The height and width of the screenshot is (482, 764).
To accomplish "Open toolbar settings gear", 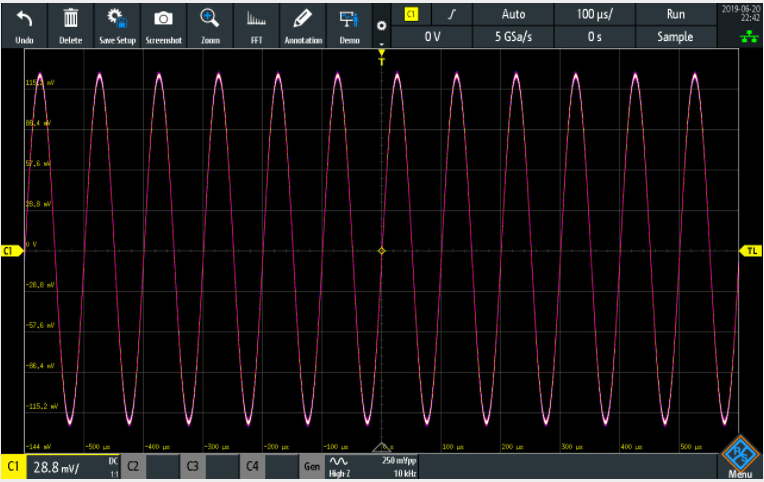I will pyautogui.click(x=382, y=26).
